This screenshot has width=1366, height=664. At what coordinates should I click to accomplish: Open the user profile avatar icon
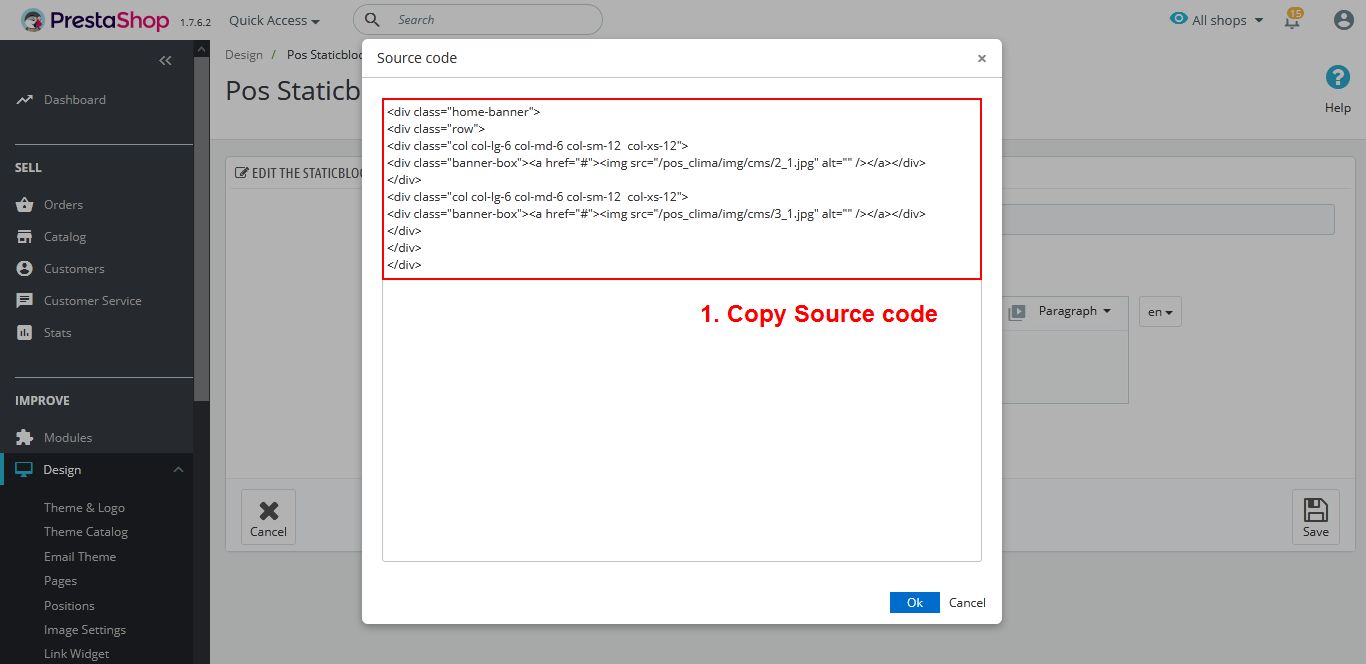pyautogui.click(x=1343, y=20)
